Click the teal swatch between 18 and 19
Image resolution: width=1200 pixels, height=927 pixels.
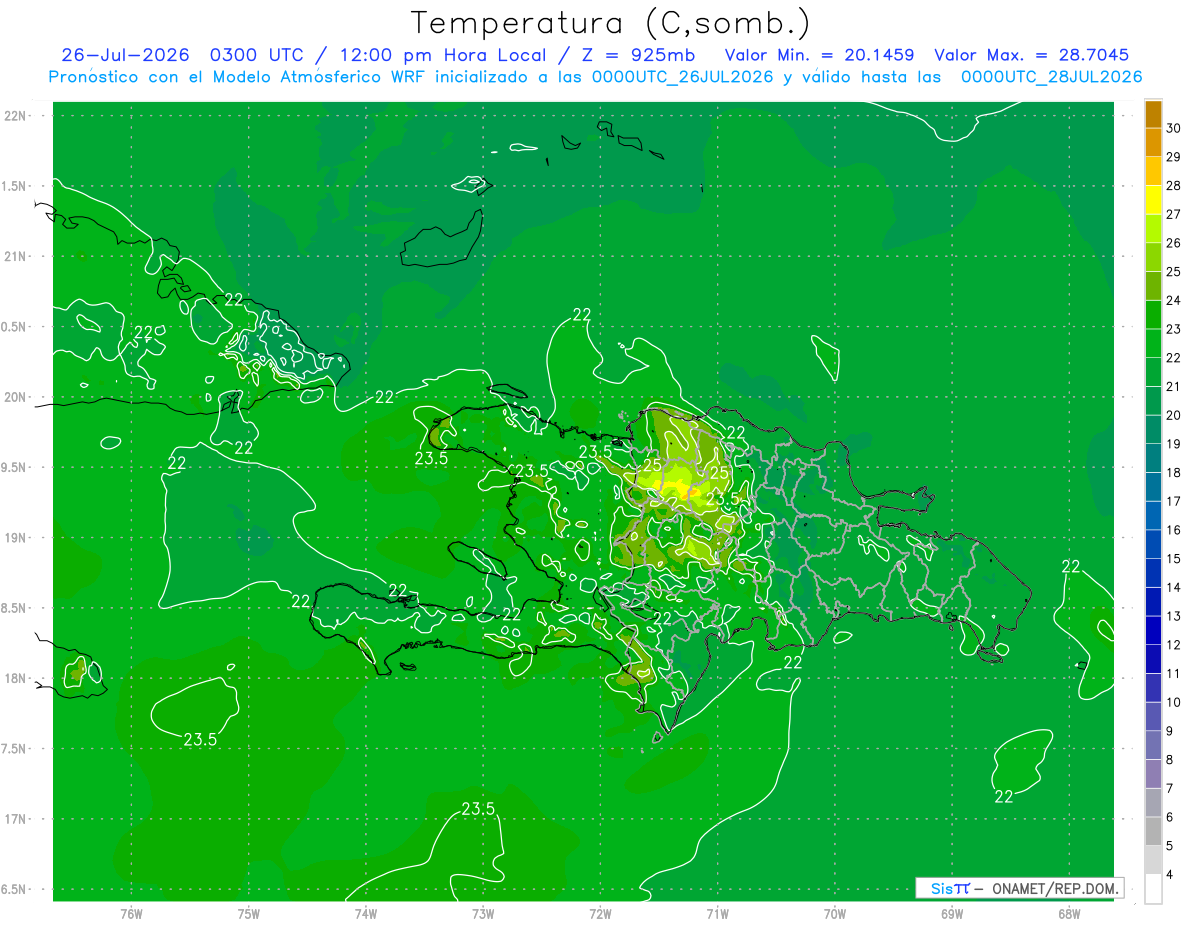point(1153,459)
